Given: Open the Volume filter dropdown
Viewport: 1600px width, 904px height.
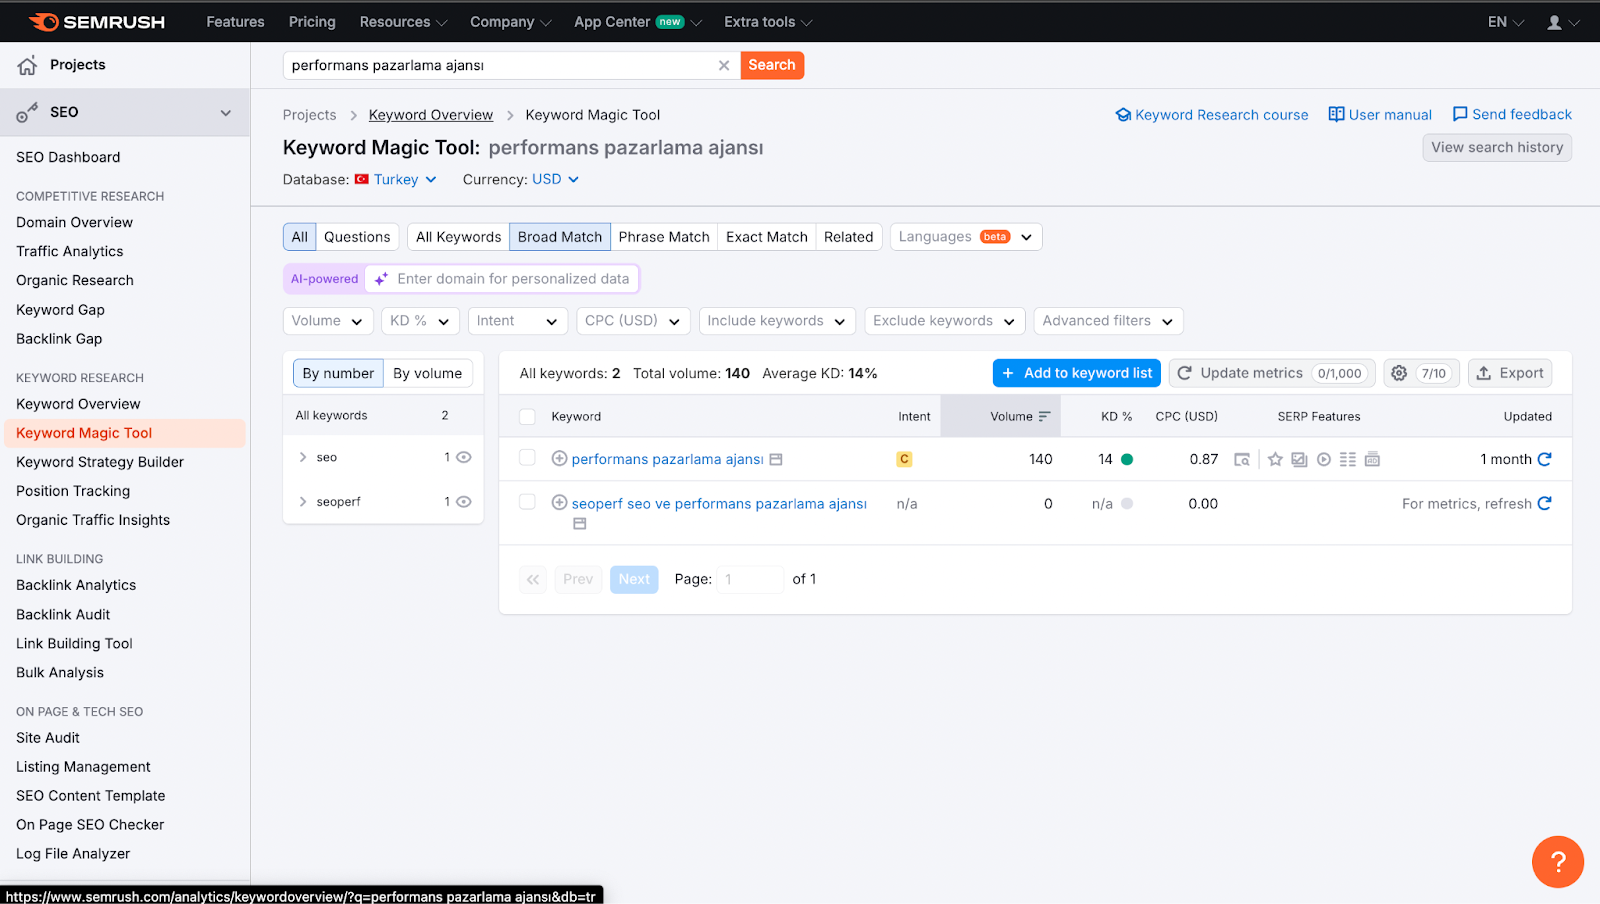Looking at the screenshot, I should pyautogui.click(x=328, y=321).
